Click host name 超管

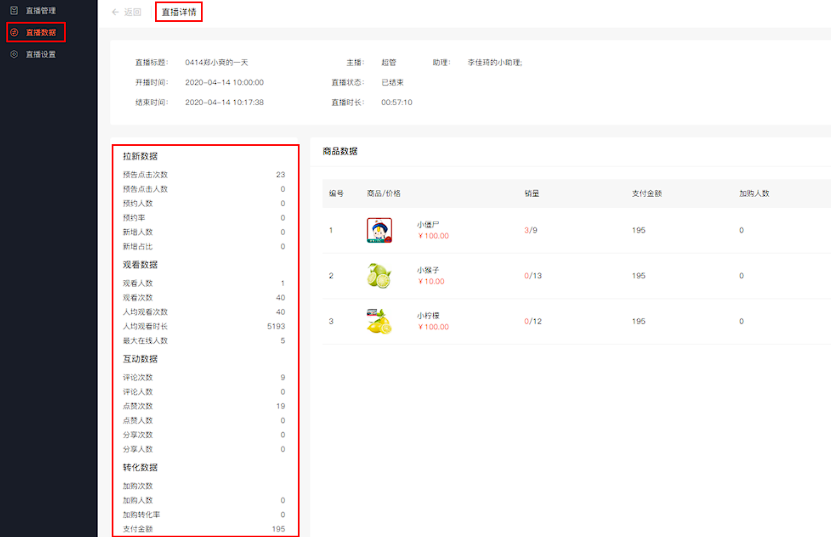(389, 63)
